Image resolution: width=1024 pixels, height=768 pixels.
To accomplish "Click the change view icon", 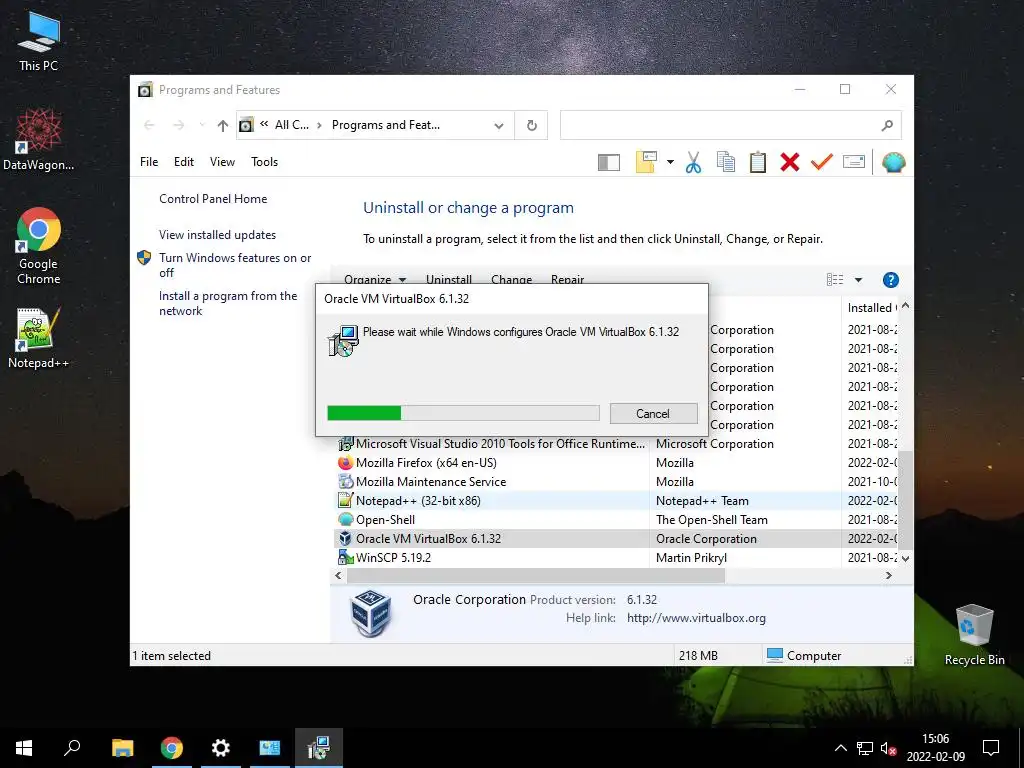I will click(x=835, y=280).
